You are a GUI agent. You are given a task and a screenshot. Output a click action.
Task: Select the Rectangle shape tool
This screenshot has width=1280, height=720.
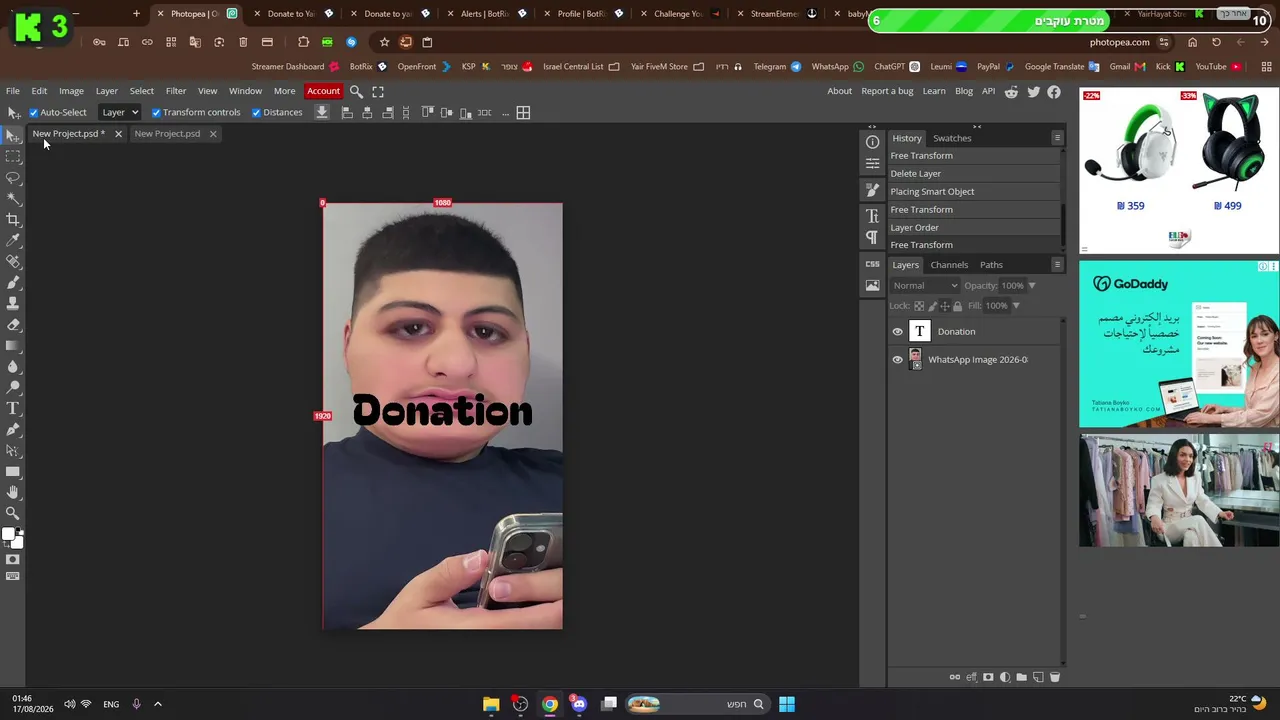click(x=13, y=471)
